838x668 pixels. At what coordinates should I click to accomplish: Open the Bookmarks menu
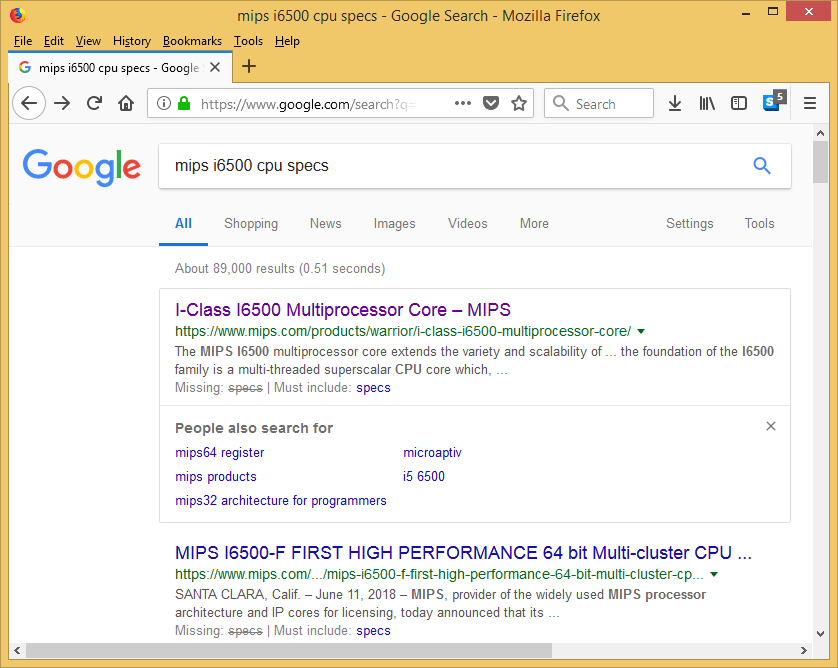click(x=192, y=41)
